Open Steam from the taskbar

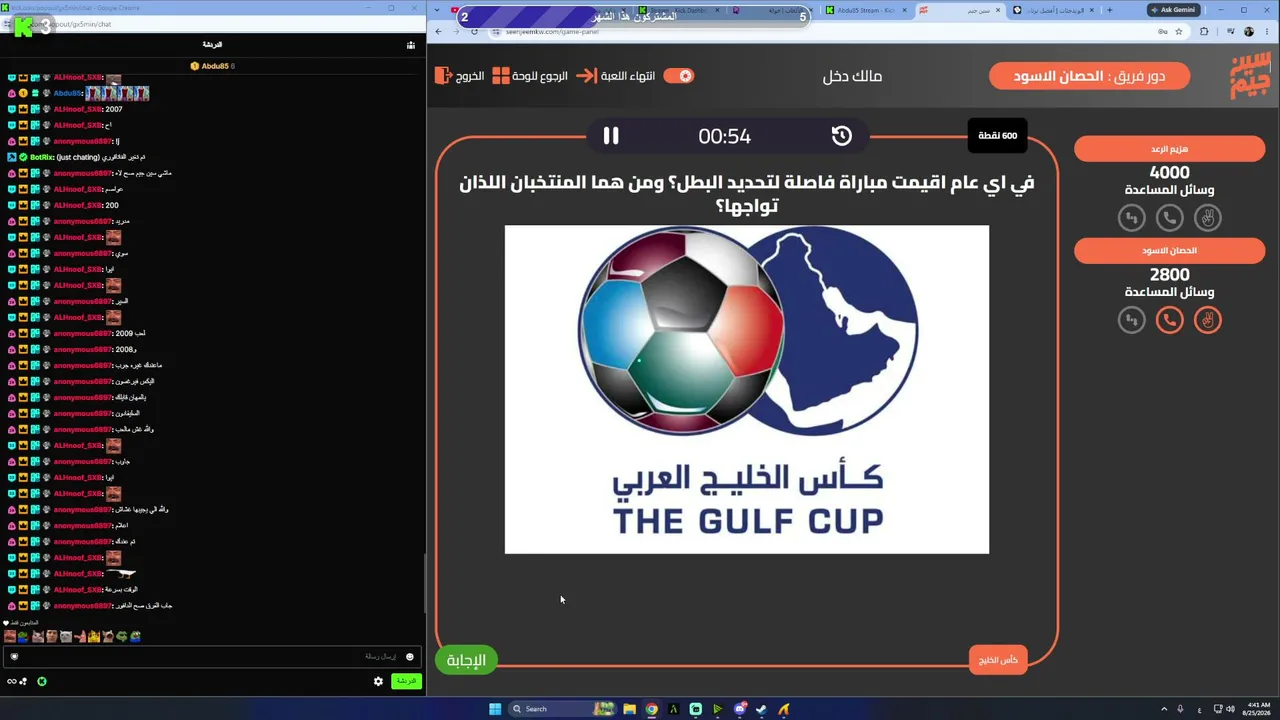762,709
